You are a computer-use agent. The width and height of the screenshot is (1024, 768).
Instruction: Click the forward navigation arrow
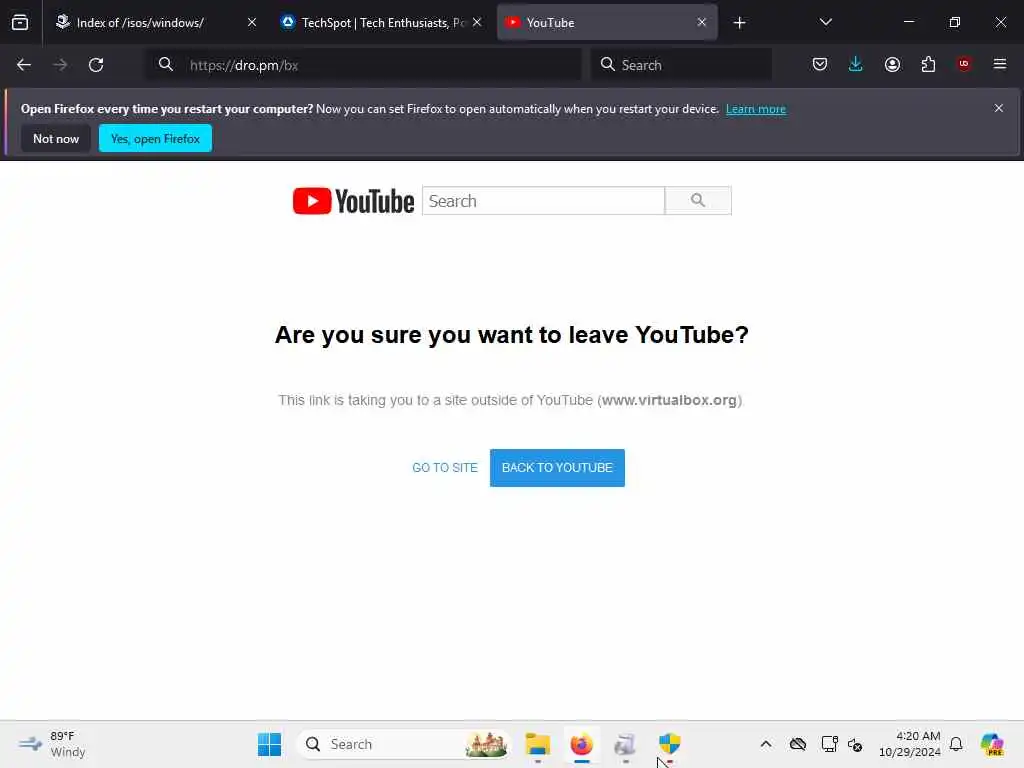60,65
